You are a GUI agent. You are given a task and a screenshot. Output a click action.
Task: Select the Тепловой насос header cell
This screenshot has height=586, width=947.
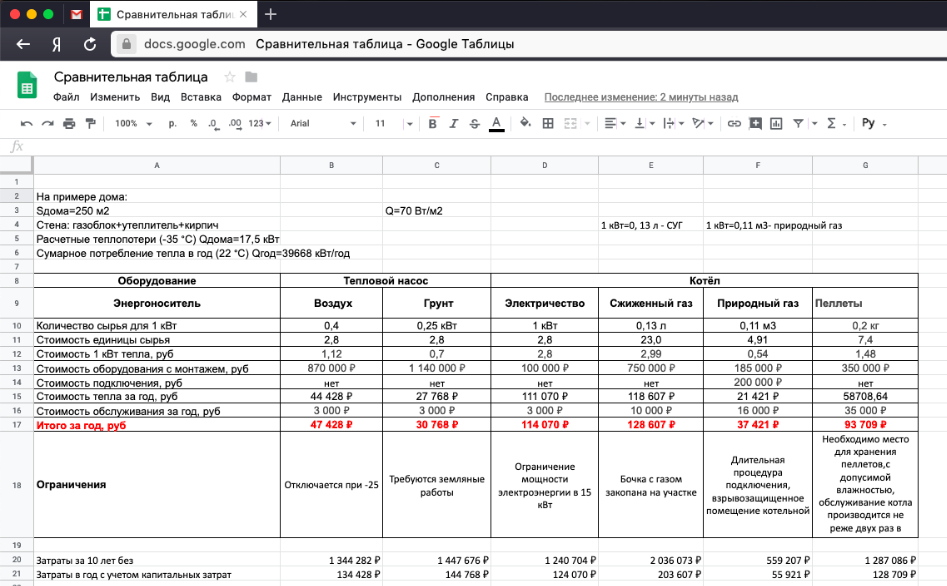385,281
